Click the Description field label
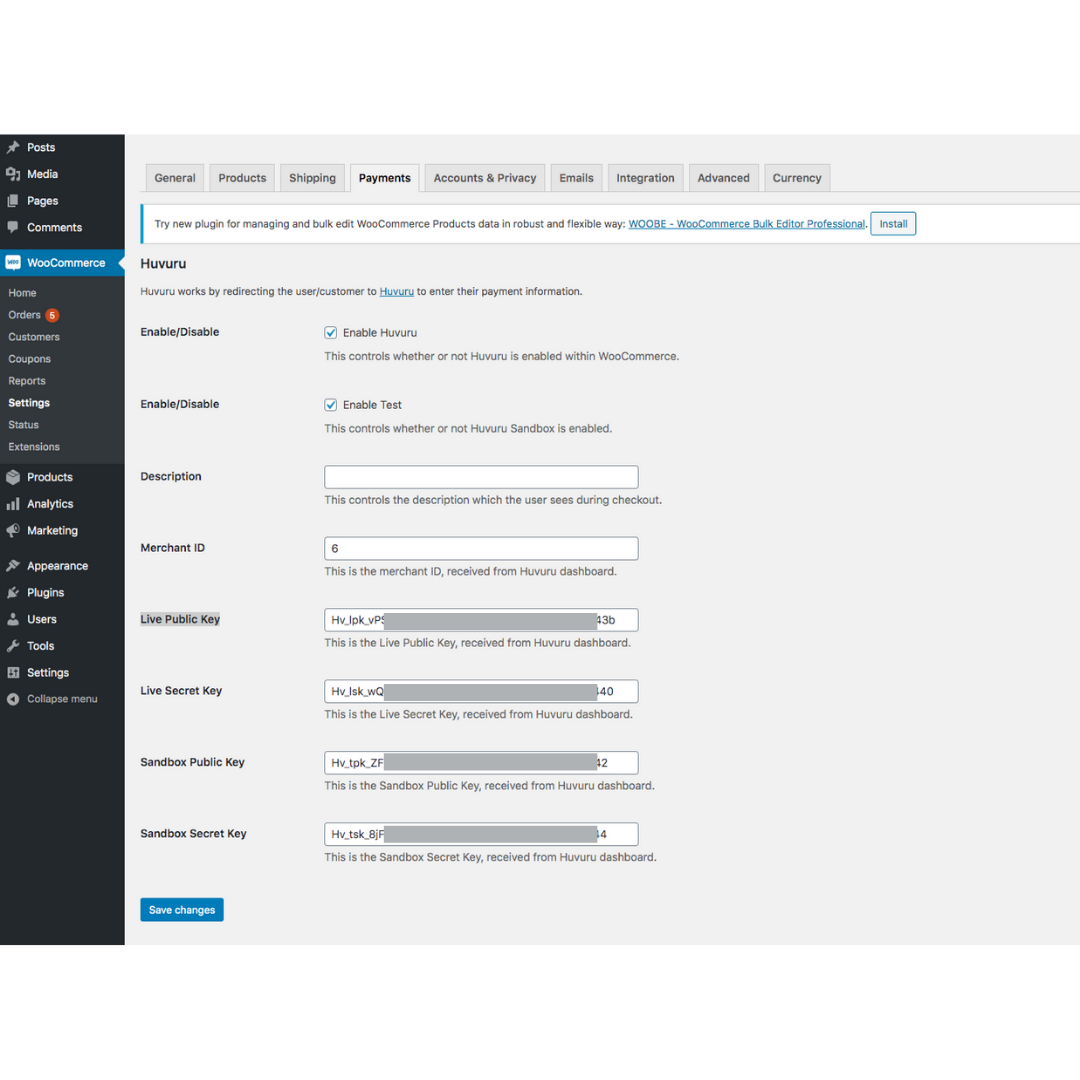The width and height of the screenshot is (1080, 1080). click(x=171, y=476)
